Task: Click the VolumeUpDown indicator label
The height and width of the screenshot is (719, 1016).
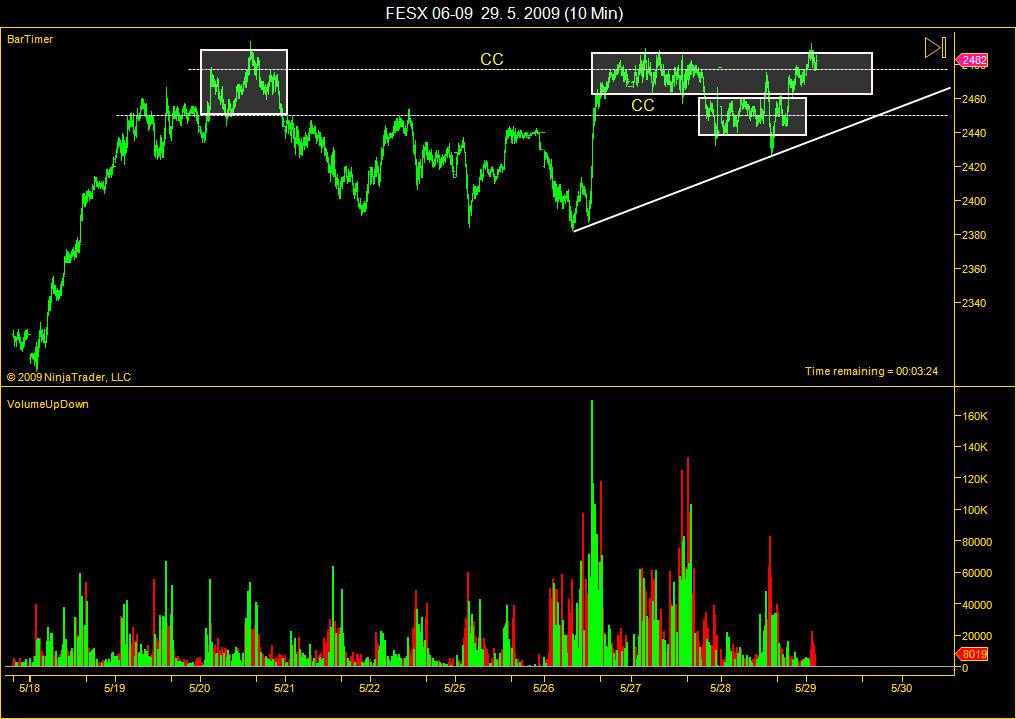Action: (x=47, y=404)
